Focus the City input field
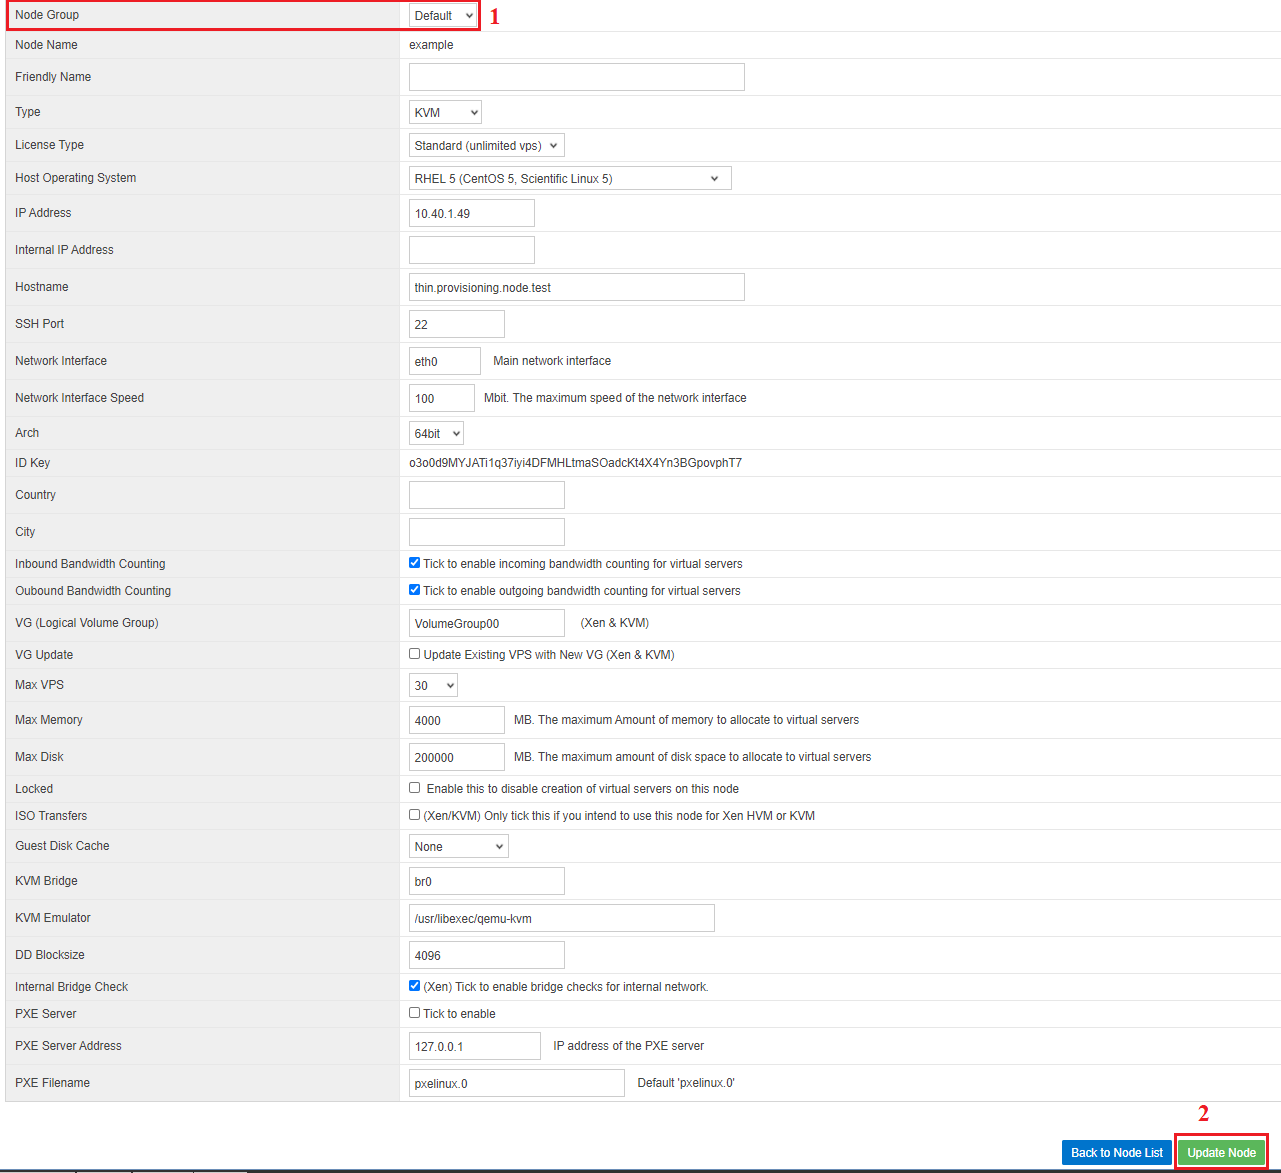Screen dimensions: 1281x1173 click(487, 532)
